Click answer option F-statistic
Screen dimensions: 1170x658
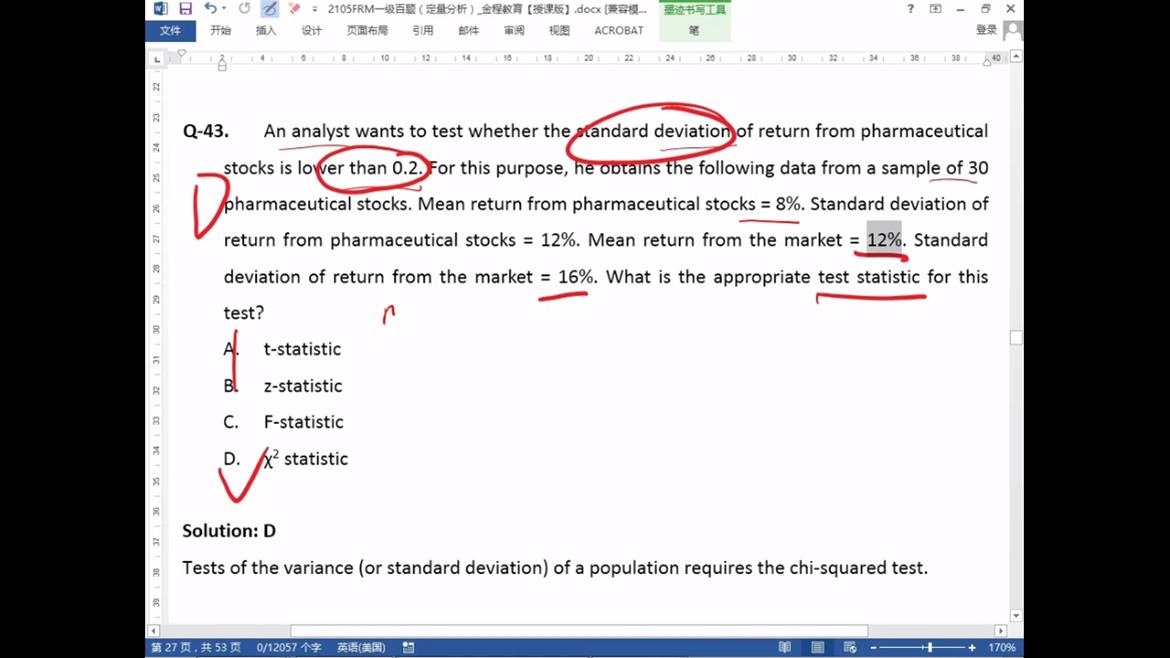(304, 422)
